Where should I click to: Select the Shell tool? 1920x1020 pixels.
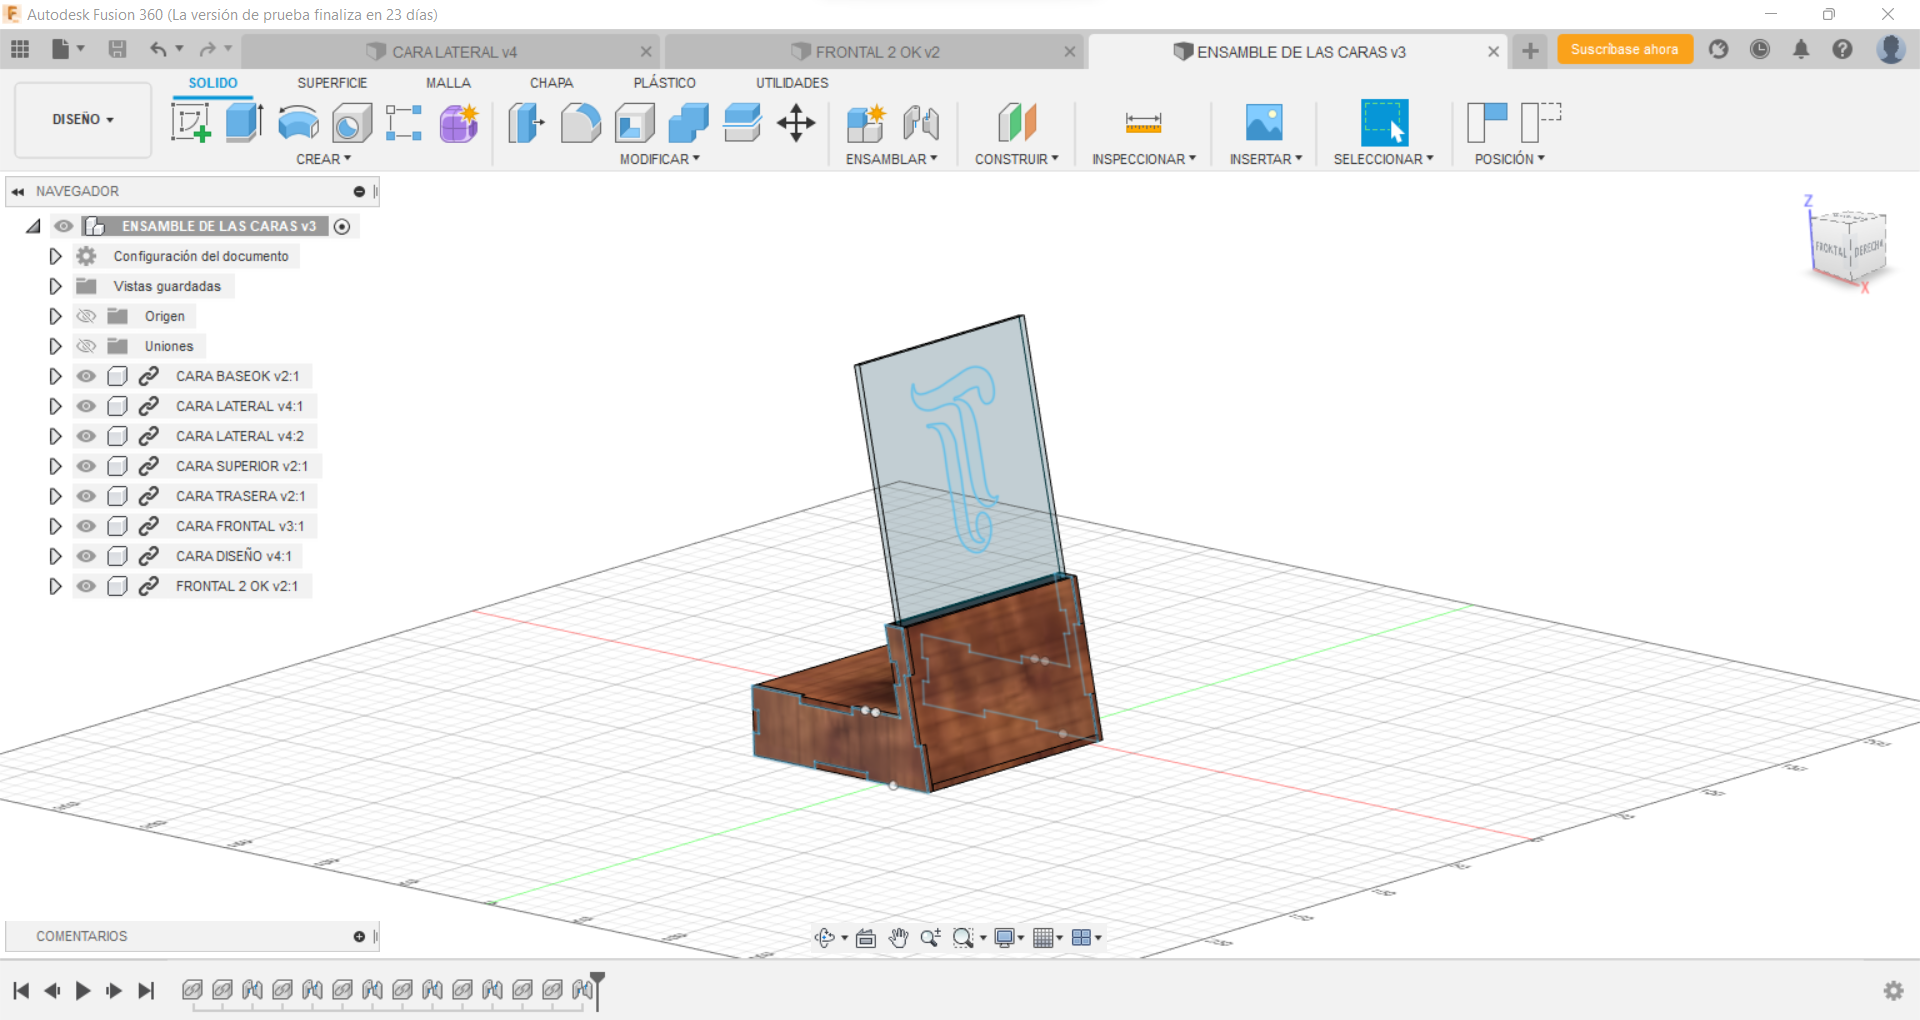pos(634,123)
